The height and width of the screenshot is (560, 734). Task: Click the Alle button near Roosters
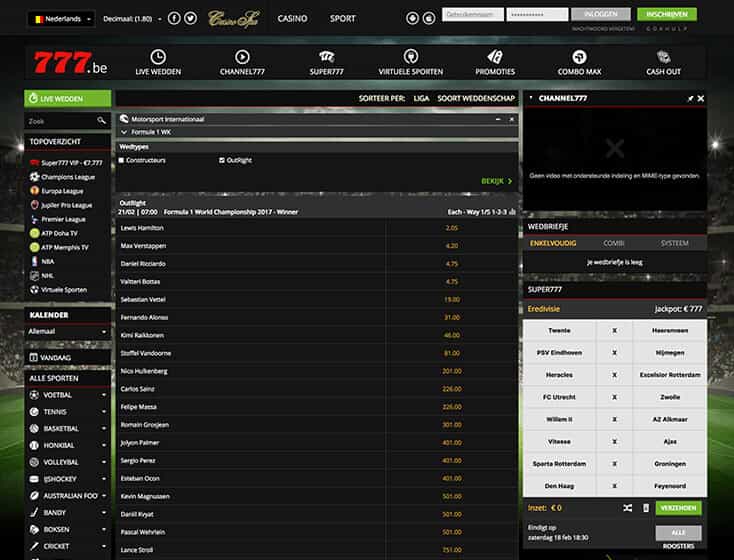click(678, 533)
